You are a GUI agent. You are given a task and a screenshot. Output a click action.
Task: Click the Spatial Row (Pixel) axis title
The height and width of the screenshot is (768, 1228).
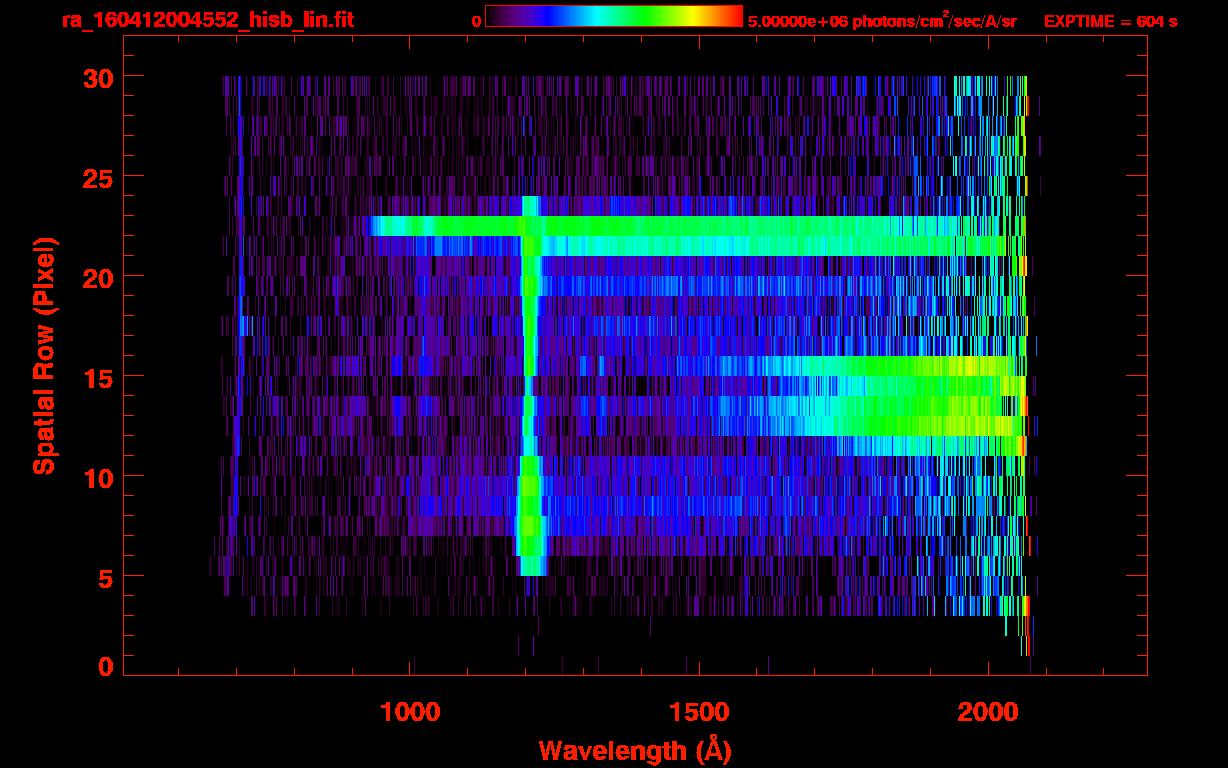point(44,355)
